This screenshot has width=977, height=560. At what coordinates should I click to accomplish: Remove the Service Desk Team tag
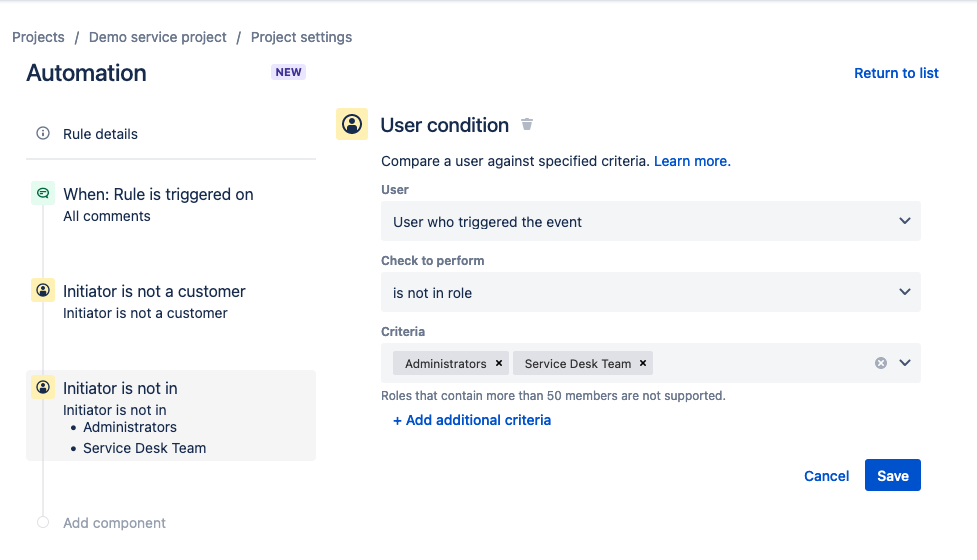[643, 363]
